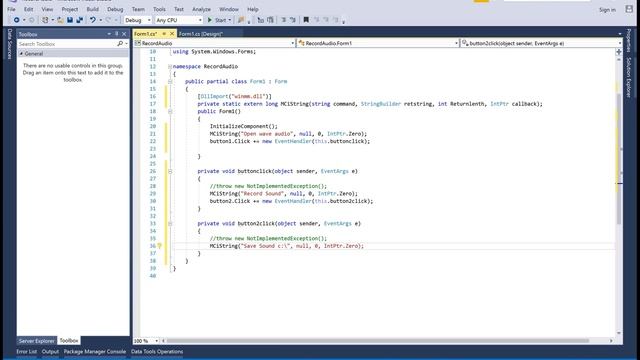The height and width of the screenshot is (360, 640).
Task: Click the Toolbox search magnifier icon
Action: [120, 44]
